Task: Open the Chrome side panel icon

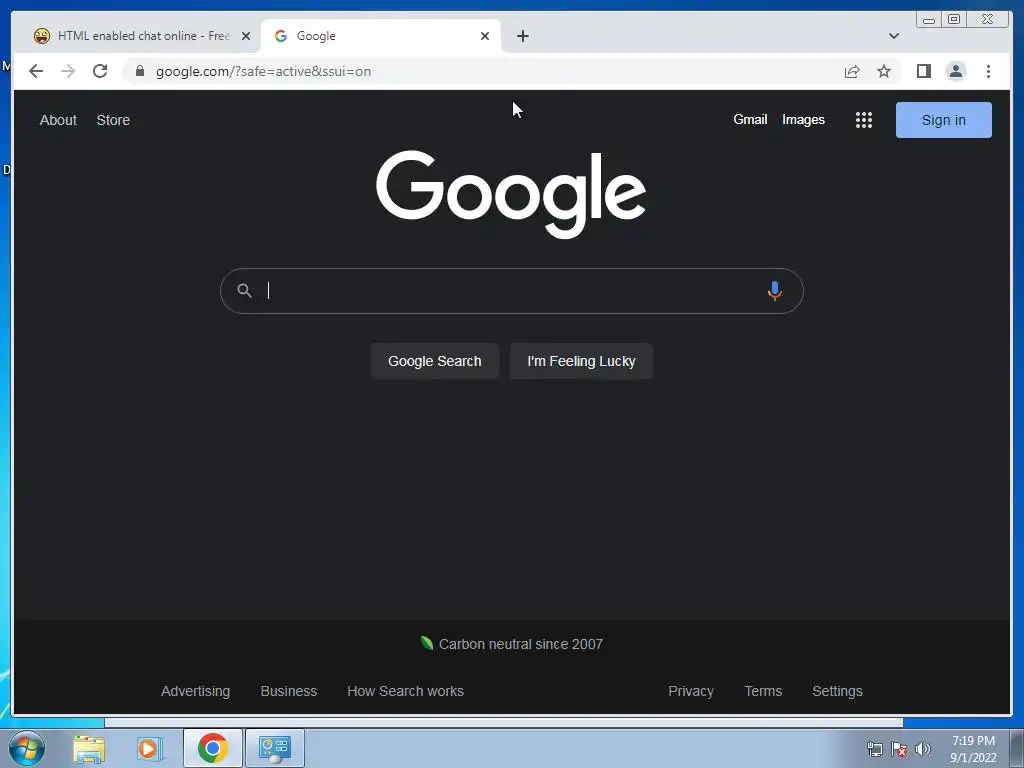Action: pos(923,71)
